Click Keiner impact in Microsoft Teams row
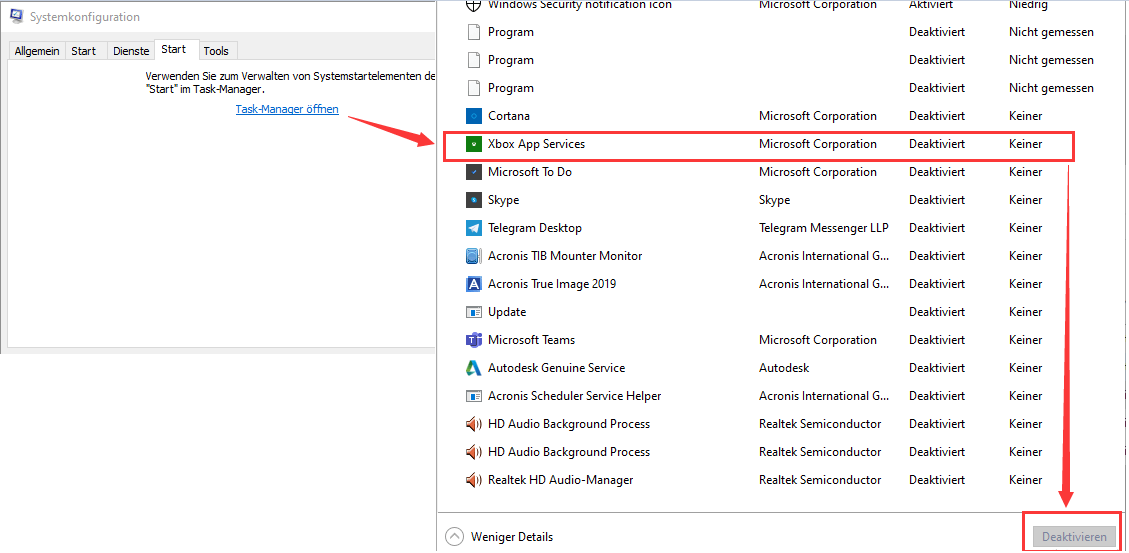Image resolution: width=1129 pixels, height=553 pixels. [x=1025, y=340]
